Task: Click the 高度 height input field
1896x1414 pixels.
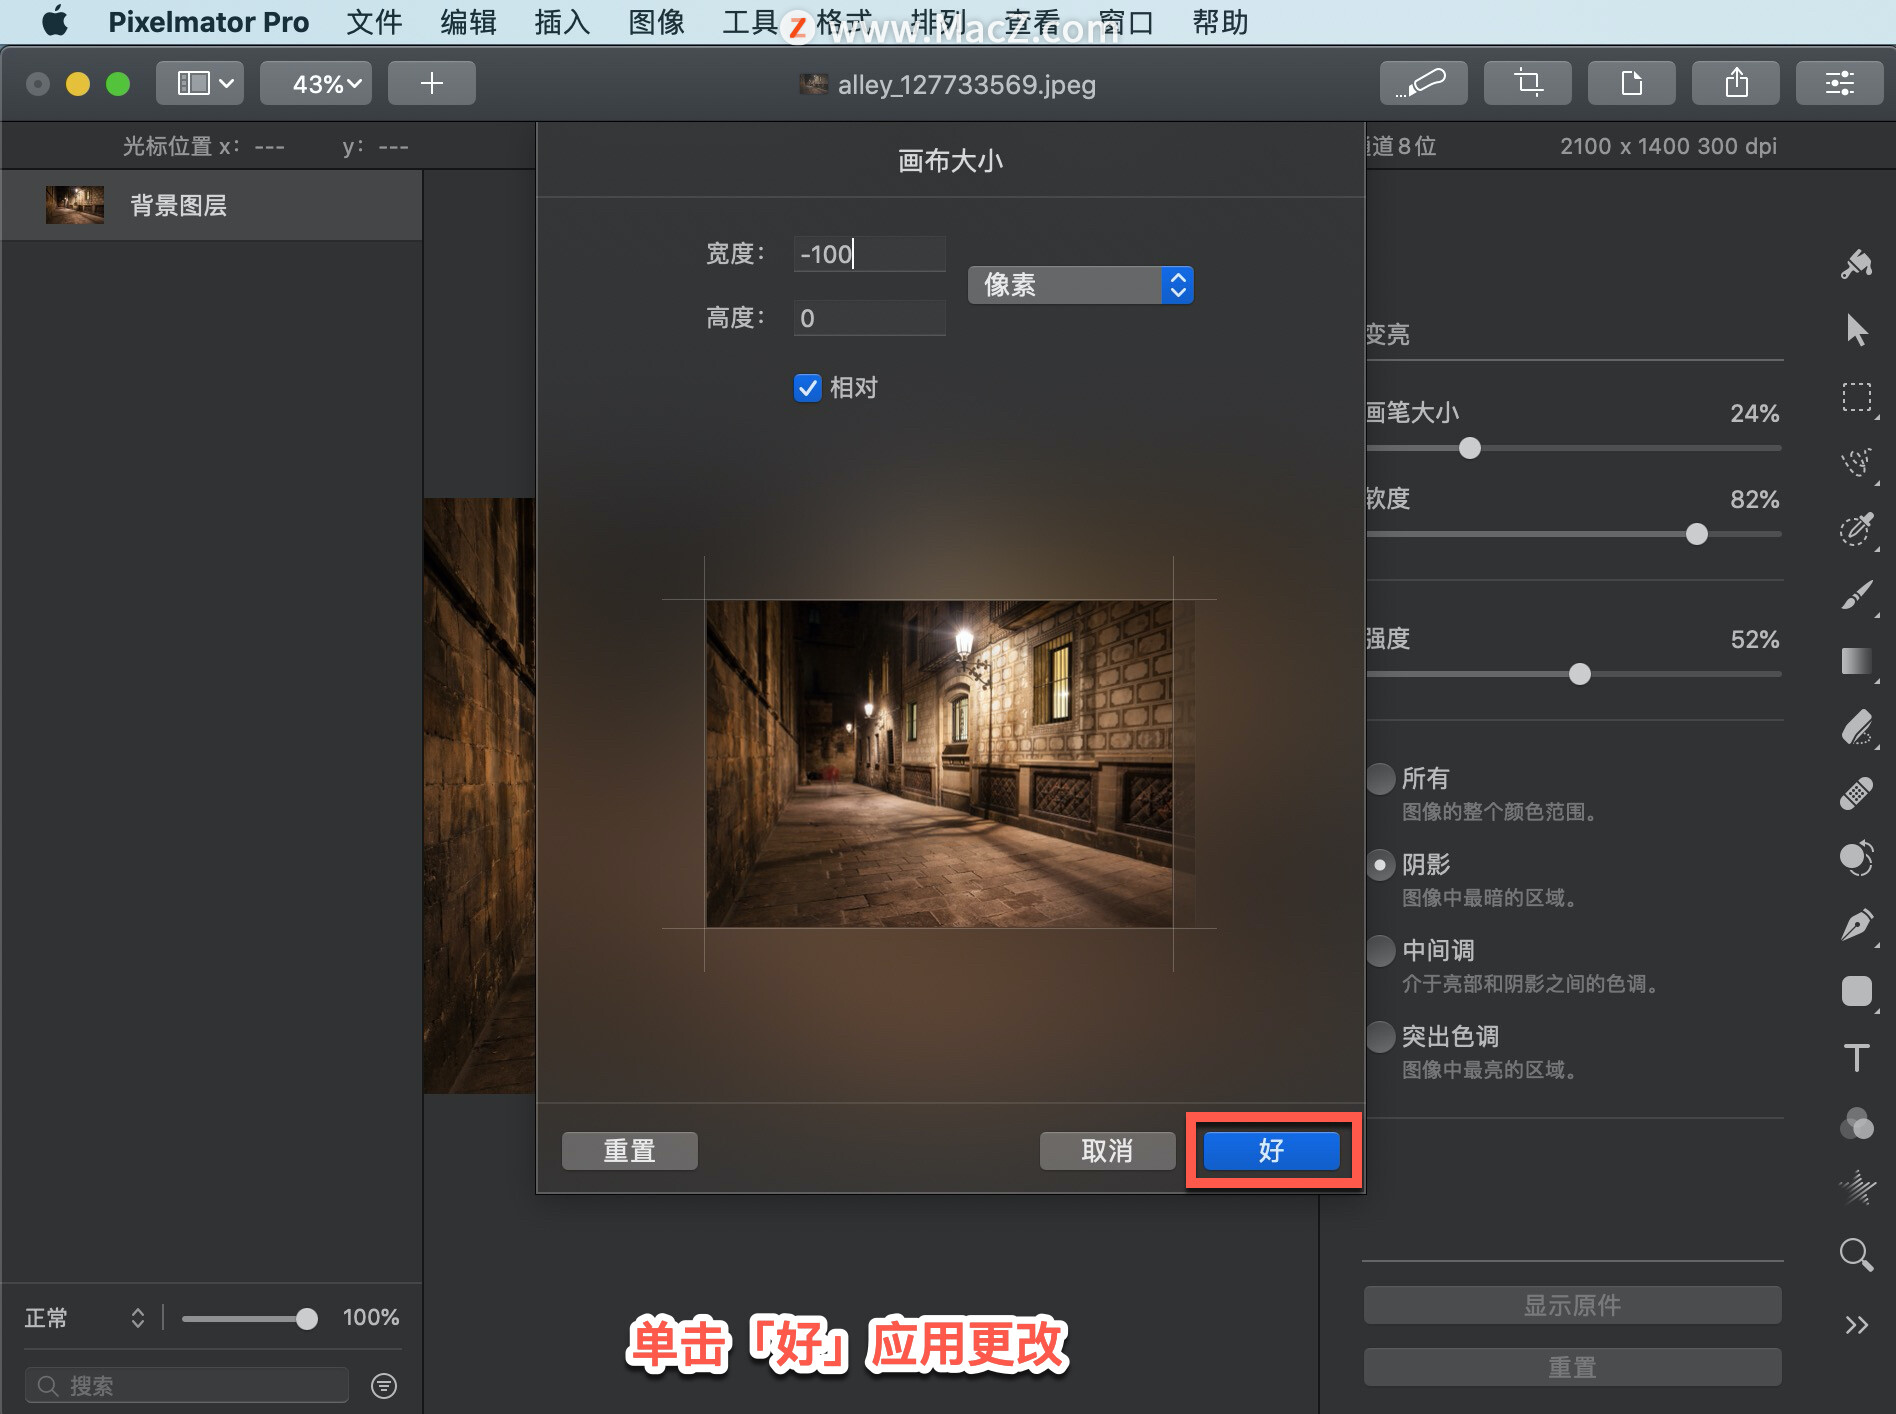Action: 869,318
